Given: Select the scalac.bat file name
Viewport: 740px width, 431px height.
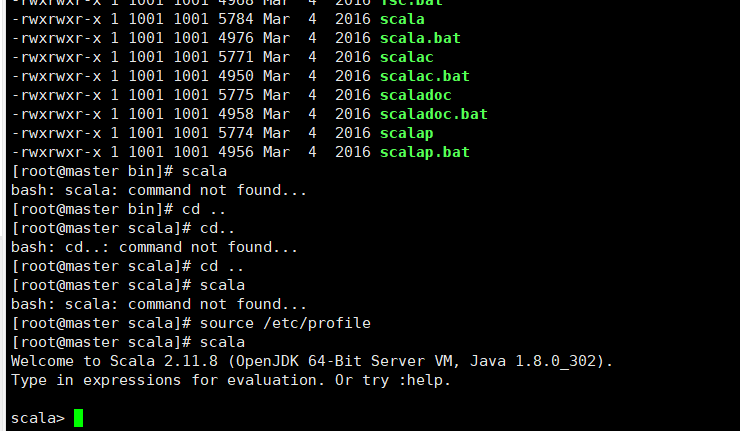Looking at the screenshot, I should click(425, 76).
